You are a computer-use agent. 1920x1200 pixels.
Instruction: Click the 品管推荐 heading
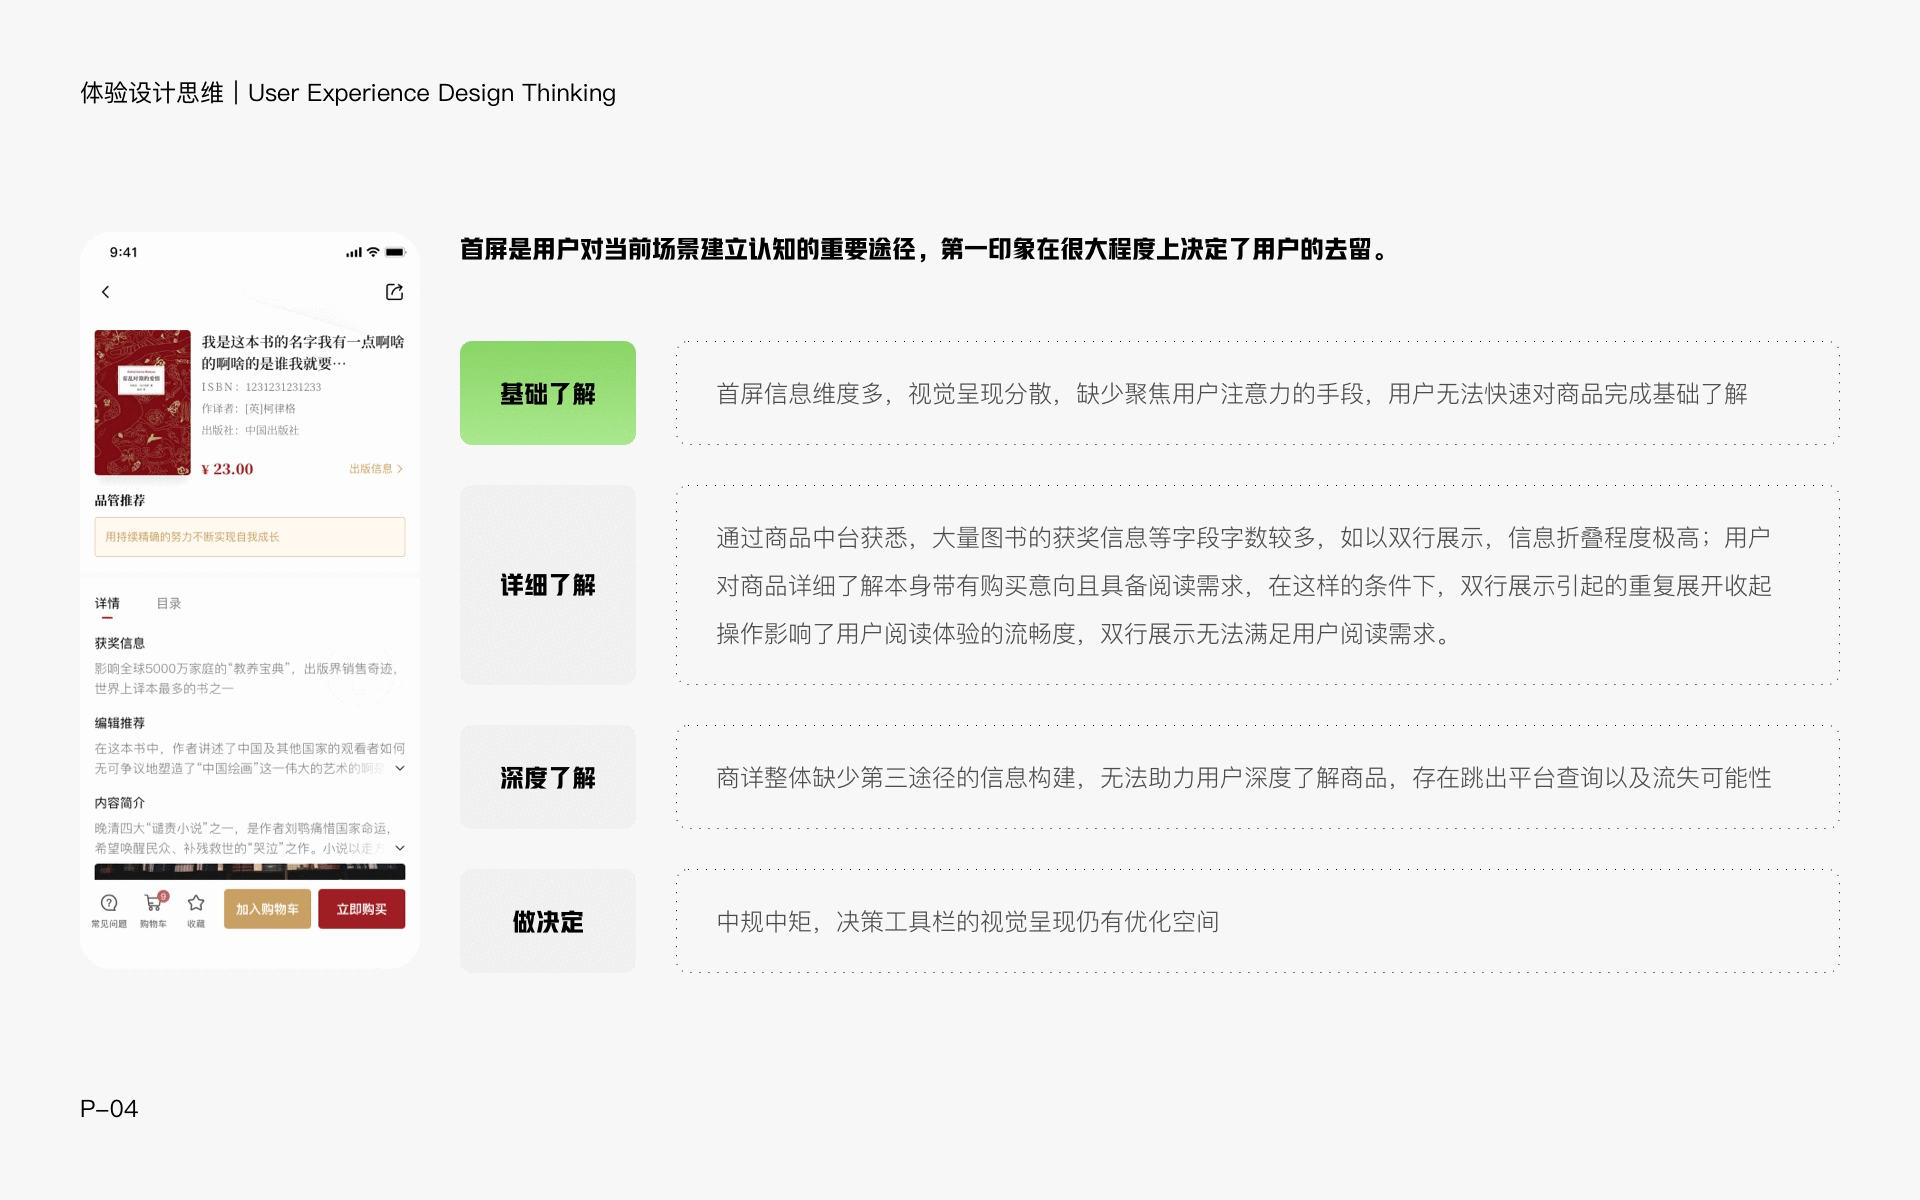tap(120, 500)
